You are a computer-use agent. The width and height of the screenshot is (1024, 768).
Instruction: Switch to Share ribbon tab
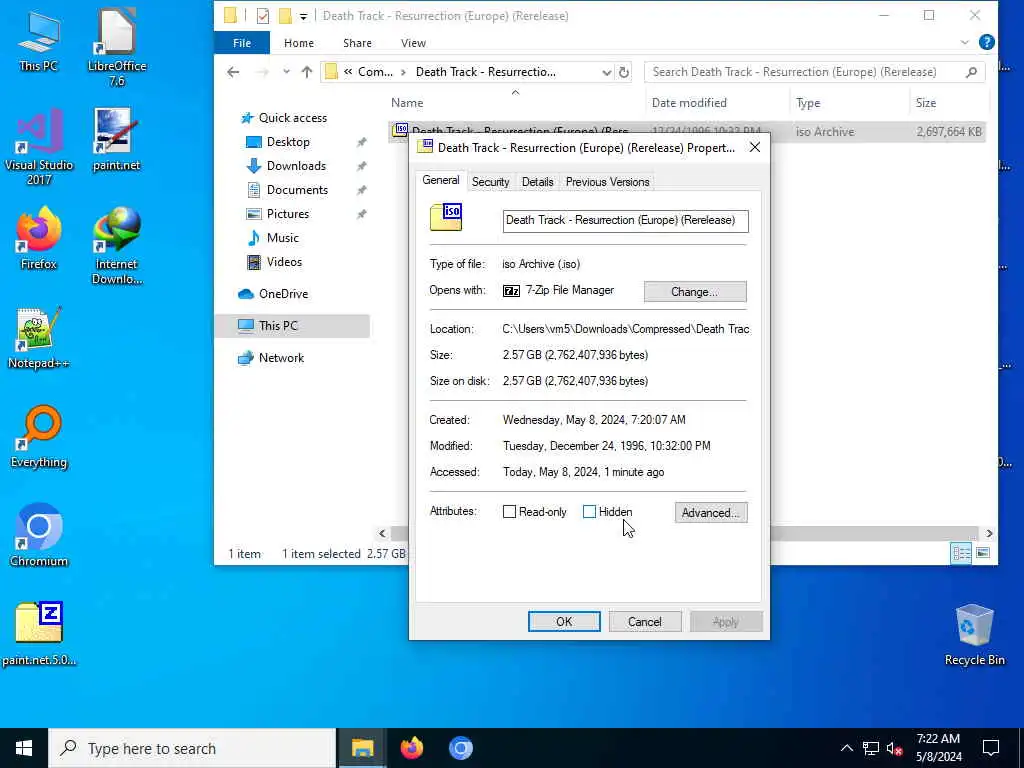(357, 42)
